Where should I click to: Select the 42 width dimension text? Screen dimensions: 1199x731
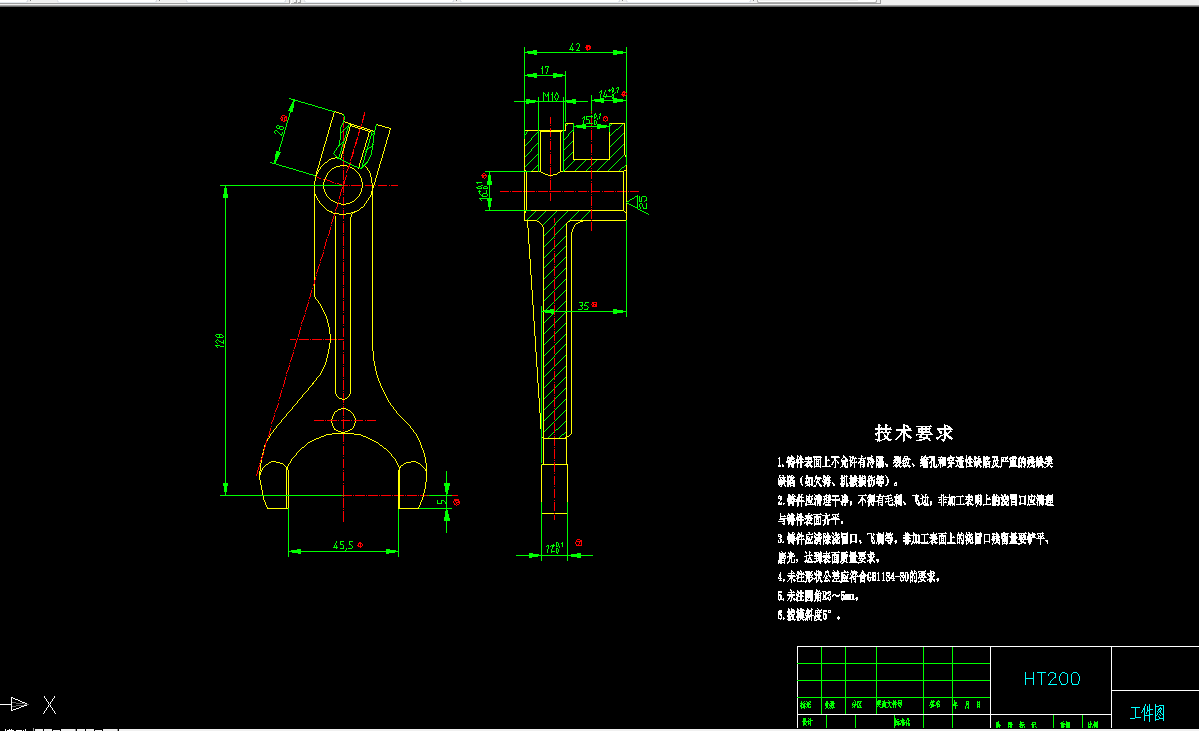(x=575, y=47)
